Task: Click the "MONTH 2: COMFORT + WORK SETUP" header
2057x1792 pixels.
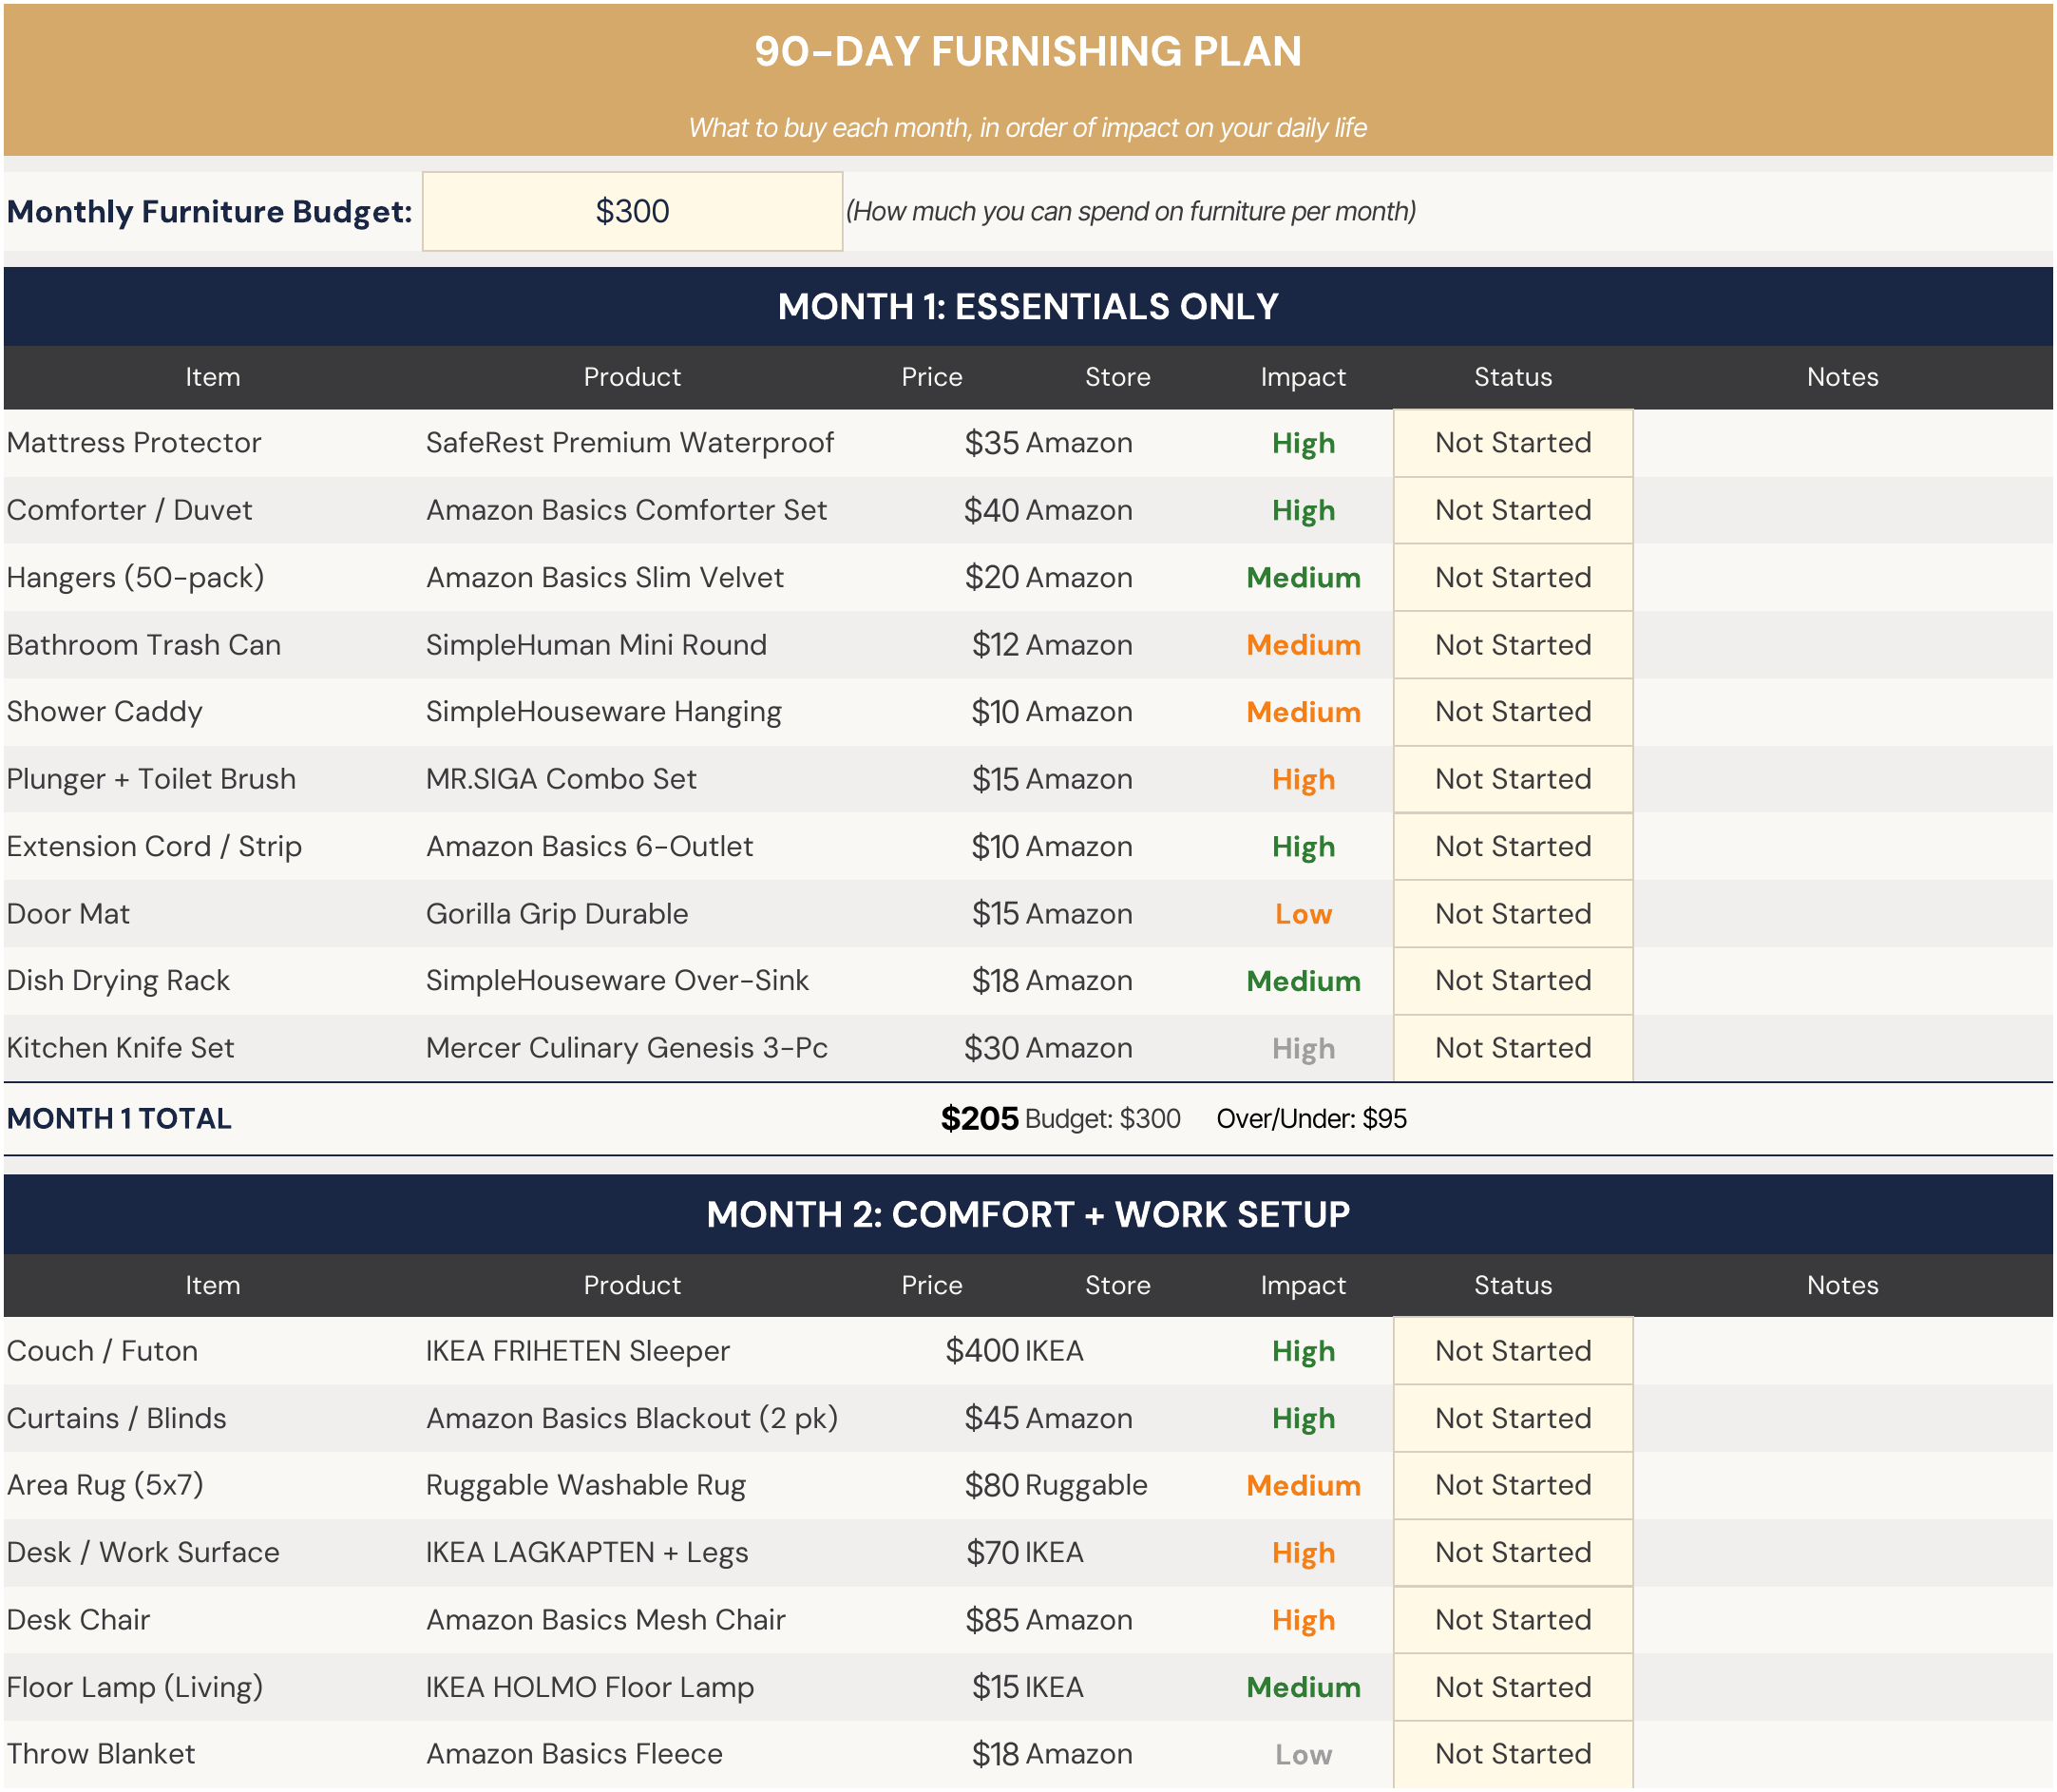Action: (x=1028, y=1215)
